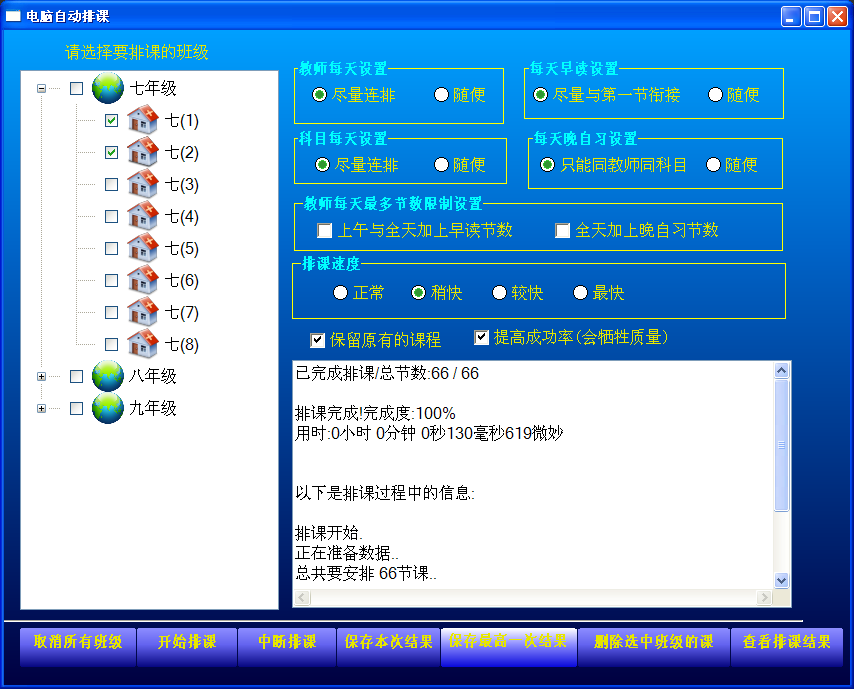Click the log's horizontal scrollbar left arrow

(302, 597)
